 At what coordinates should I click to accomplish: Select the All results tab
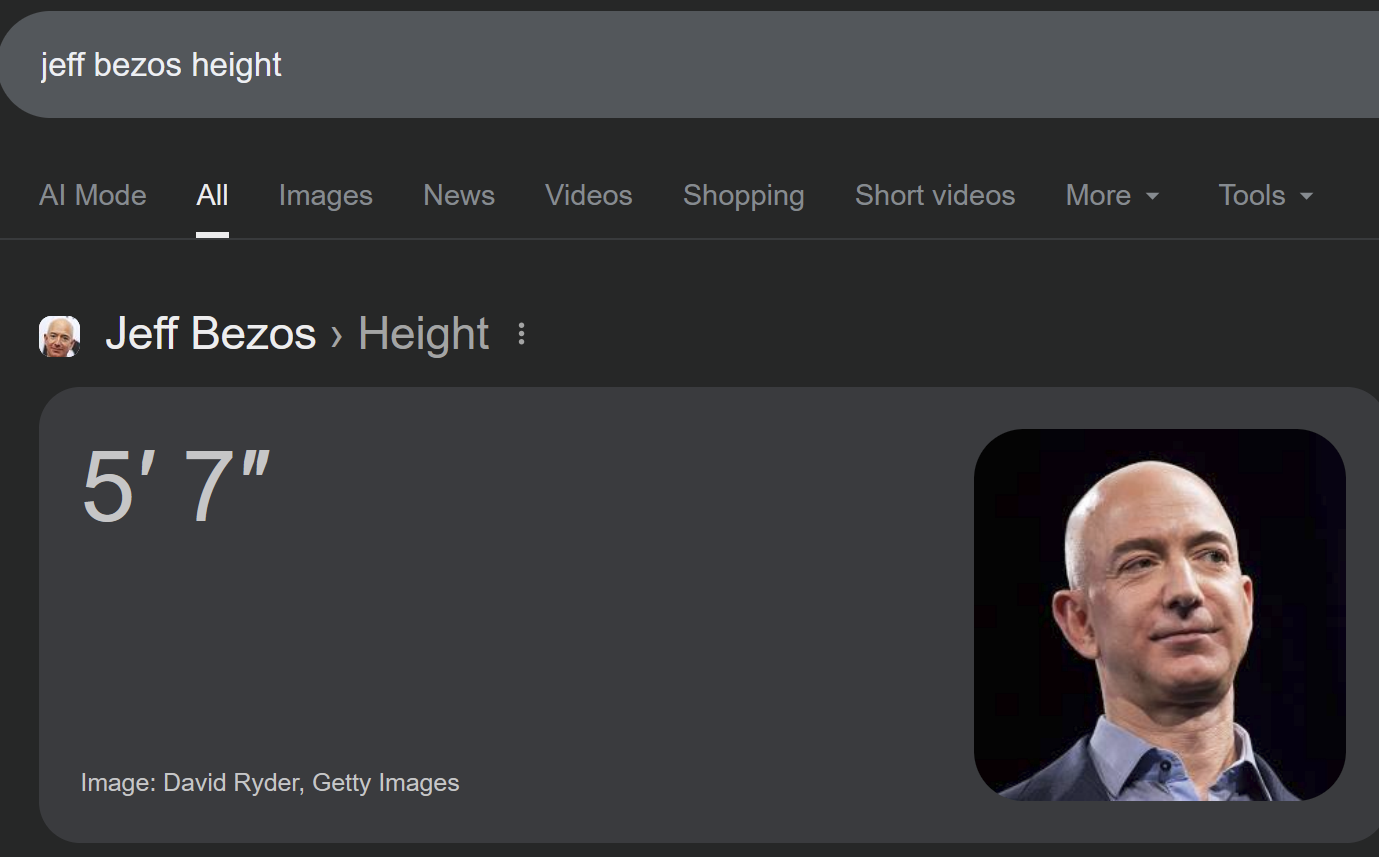click(212, 195)
